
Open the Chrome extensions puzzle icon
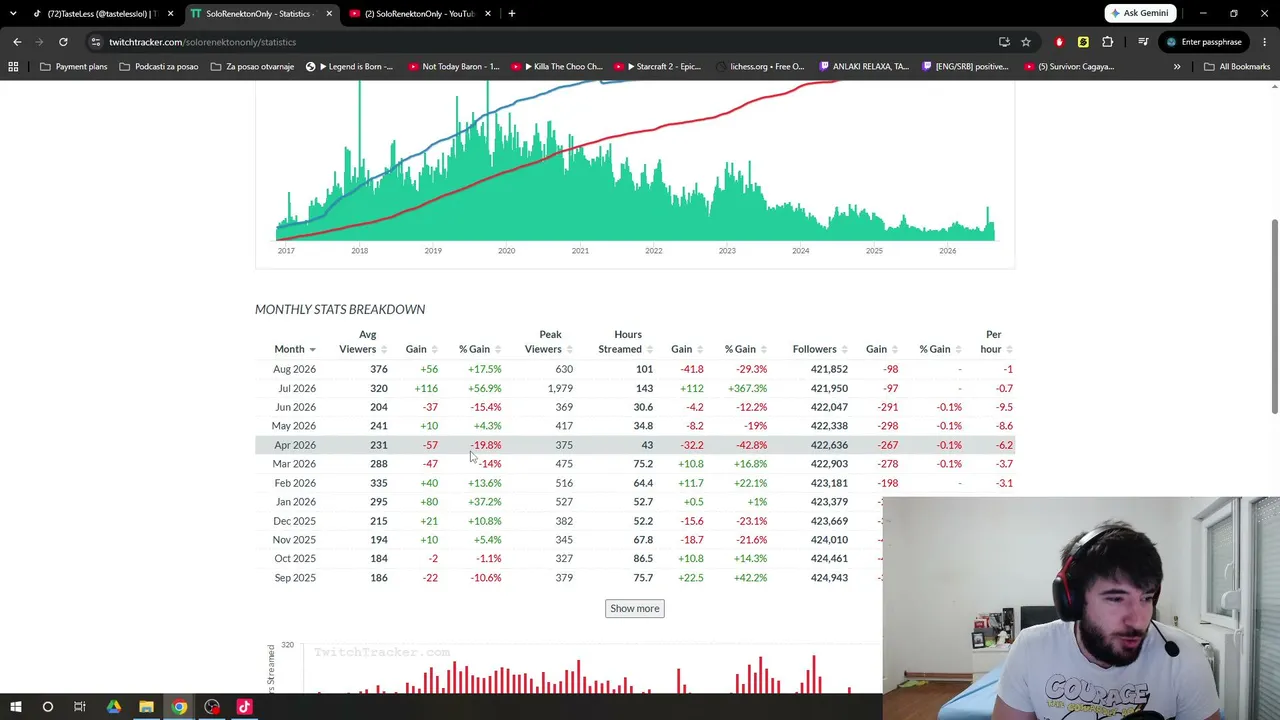(x=1107, y=42)
